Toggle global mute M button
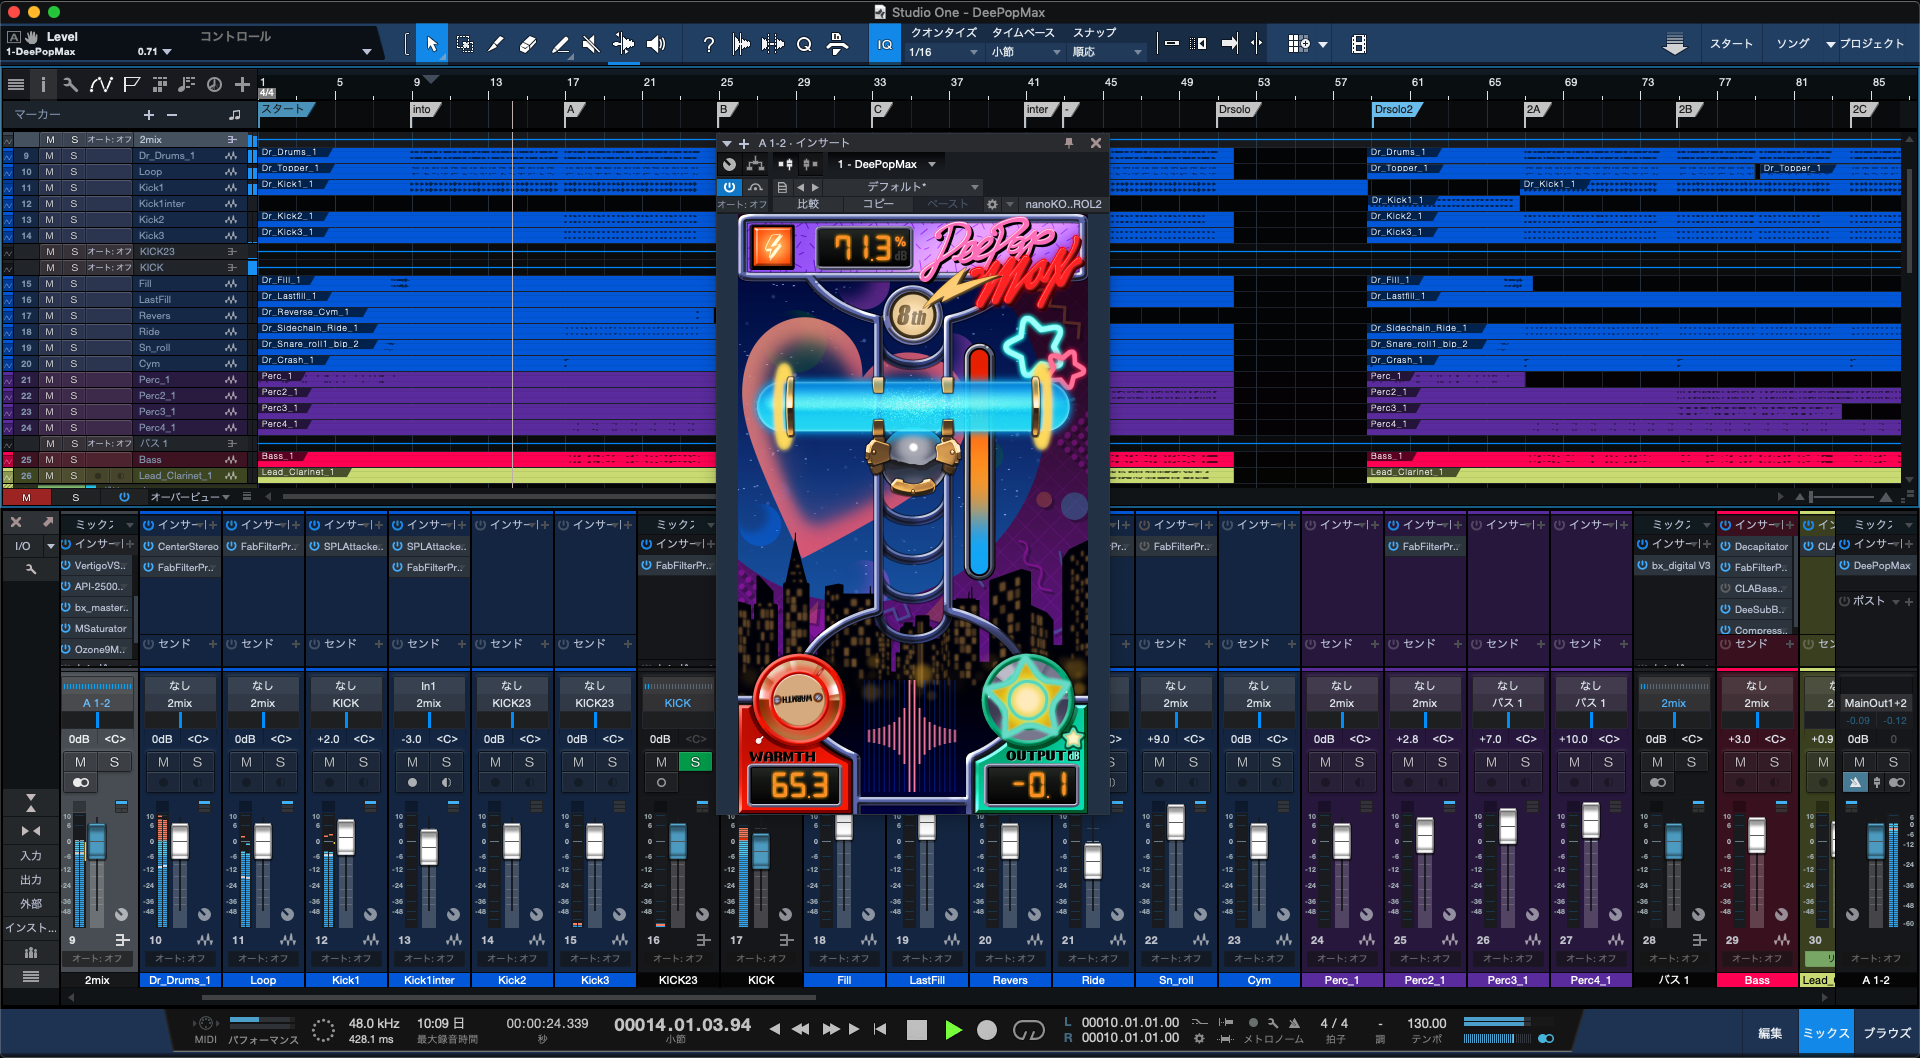This screenshot has width=1920, height=1058. [27, 497]
